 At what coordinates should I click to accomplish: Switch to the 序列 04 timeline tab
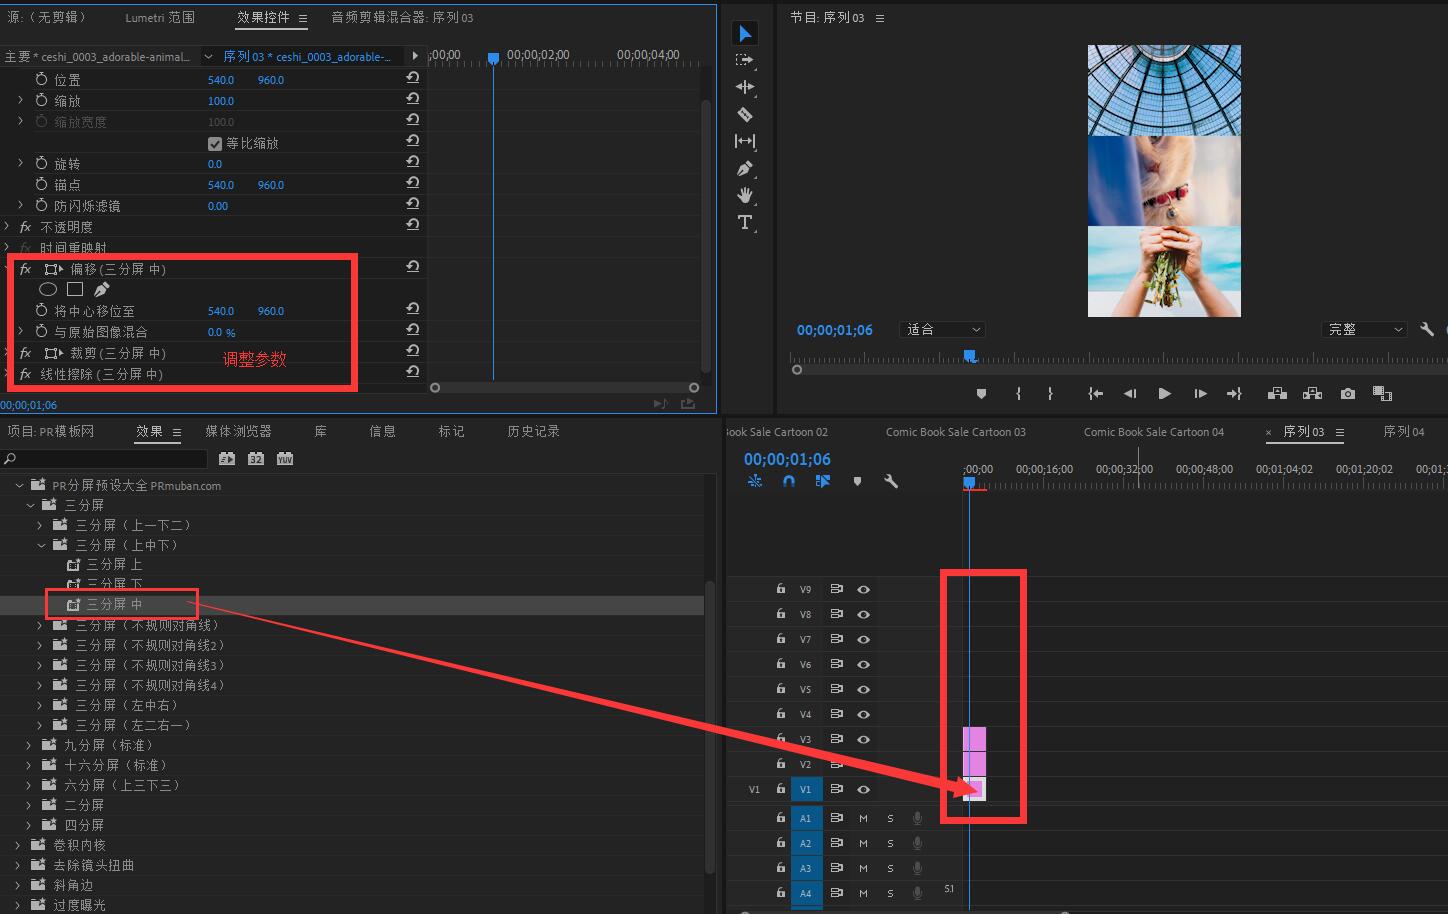[1403, 431]
